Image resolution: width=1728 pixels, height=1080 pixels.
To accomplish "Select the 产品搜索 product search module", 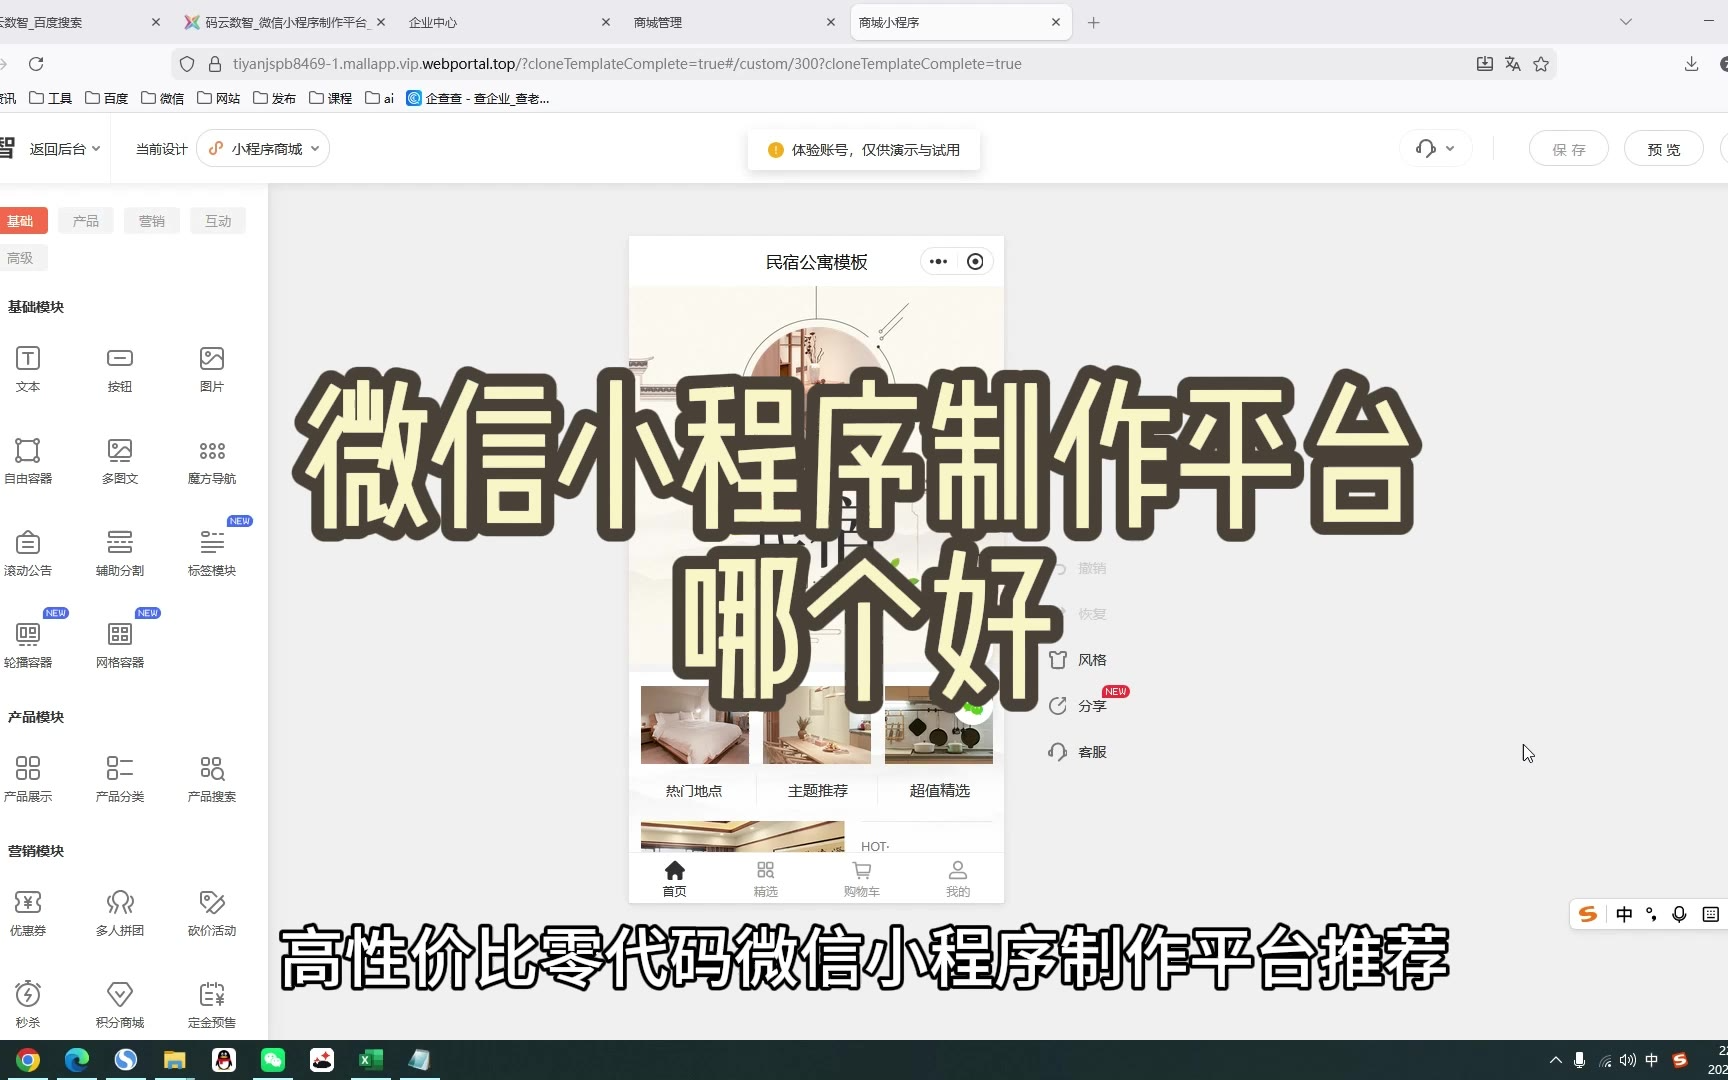I will (x=211, y=769).
